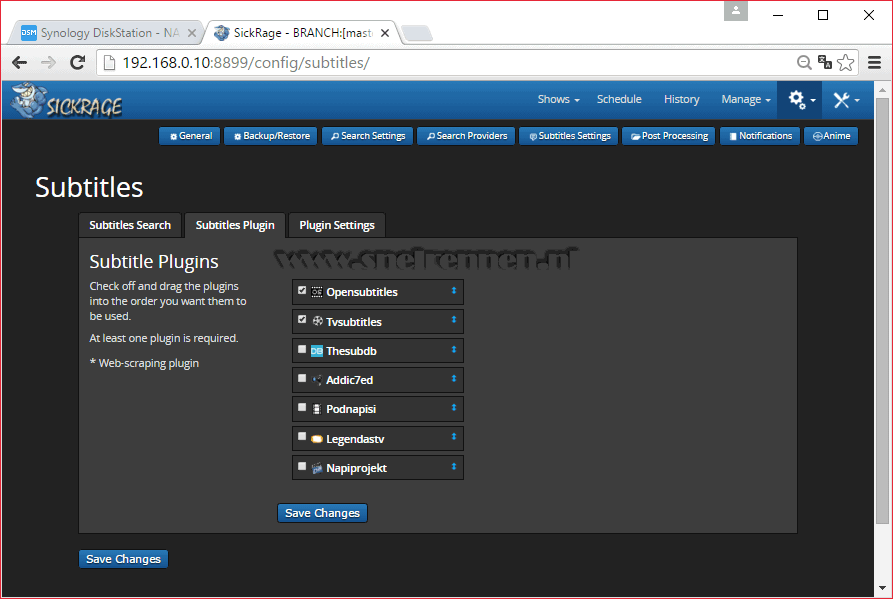
Task: Select the Subtitles Plugin tab
Action: coord(235,225)
